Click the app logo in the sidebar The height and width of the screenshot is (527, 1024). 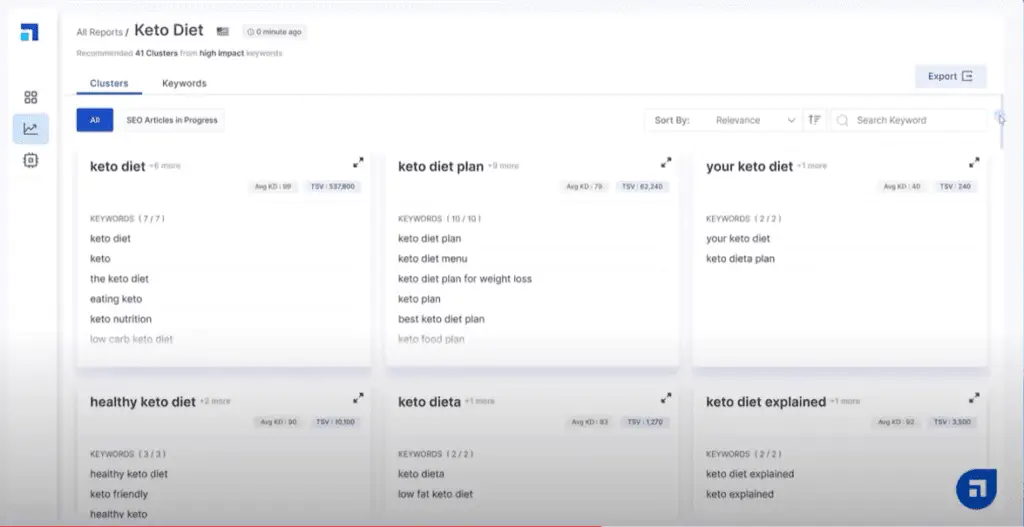(29, 32)
